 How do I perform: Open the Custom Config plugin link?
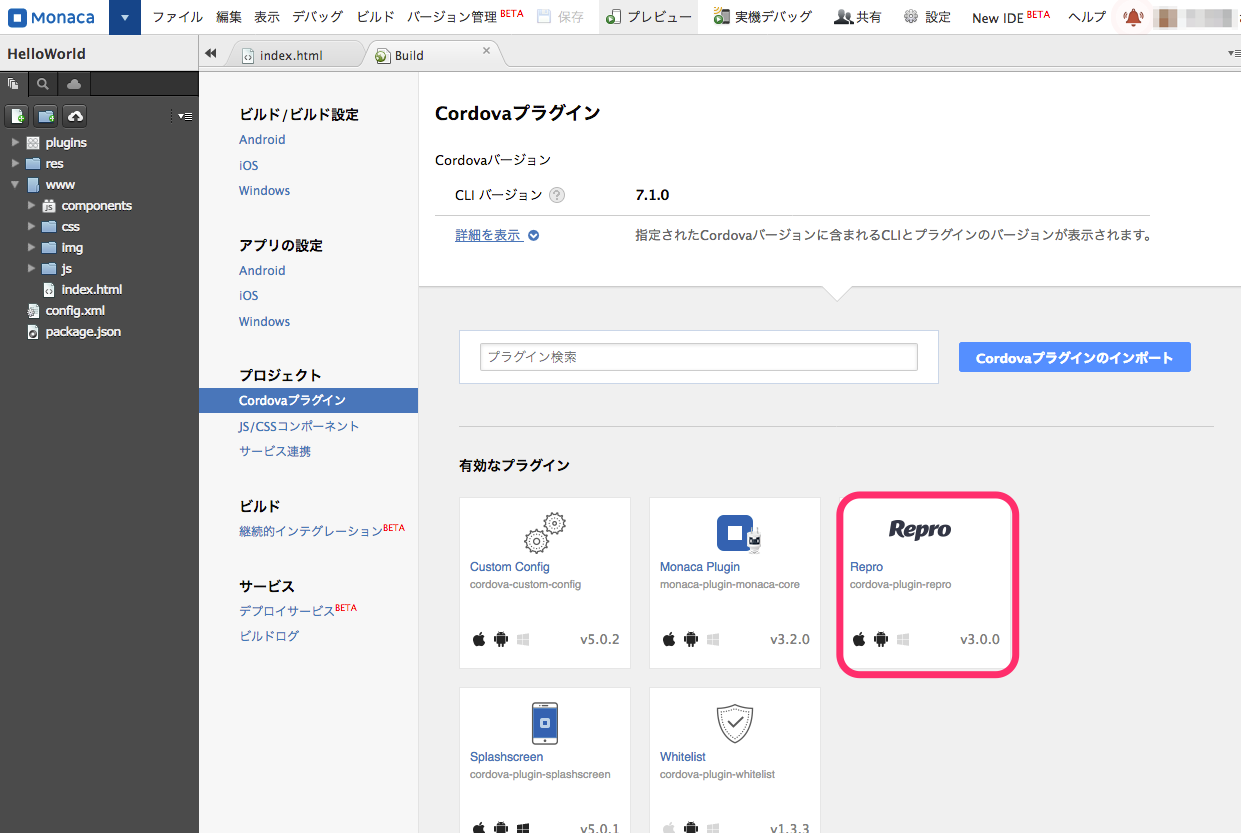[510, 567]
